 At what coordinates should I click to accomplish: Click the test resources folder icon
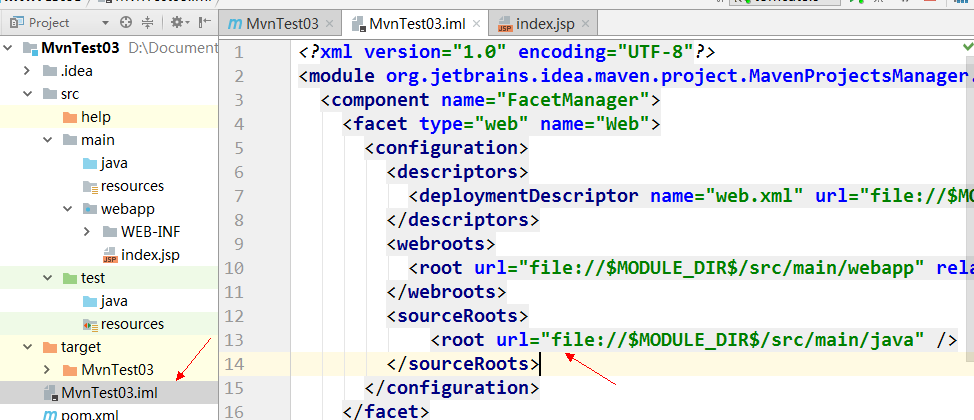click(x=91, y=324)
